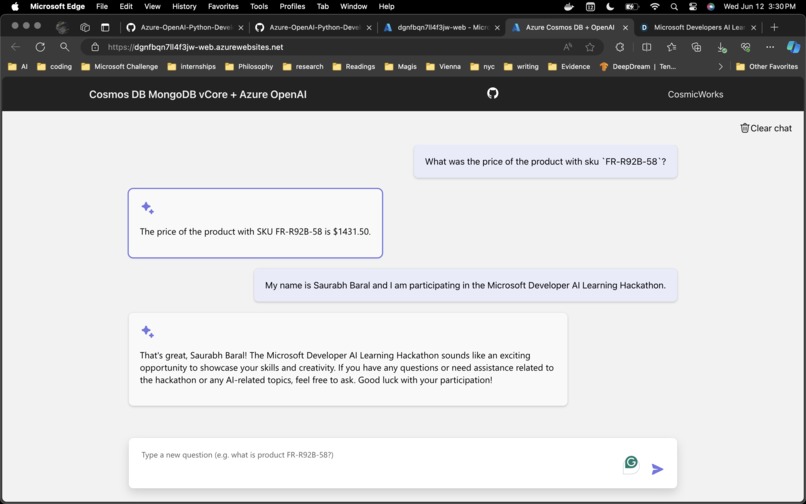
Task: Click the My name is Saurabh Baral message
Action: coord(465,285)
